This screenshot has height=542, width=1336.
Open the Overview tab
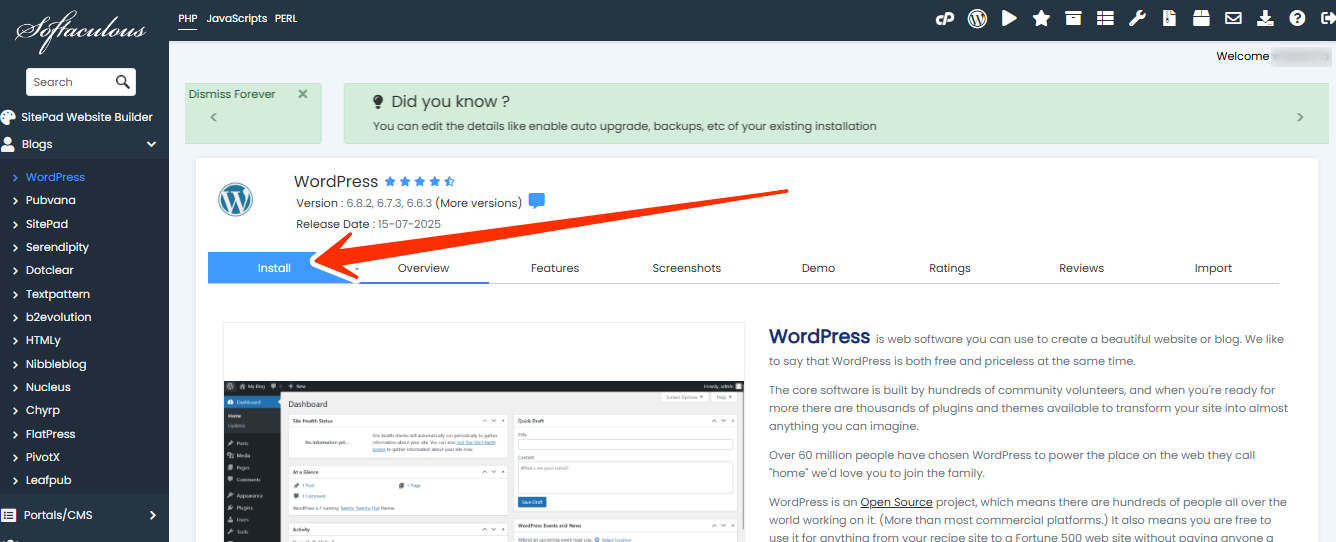[423, 268]
